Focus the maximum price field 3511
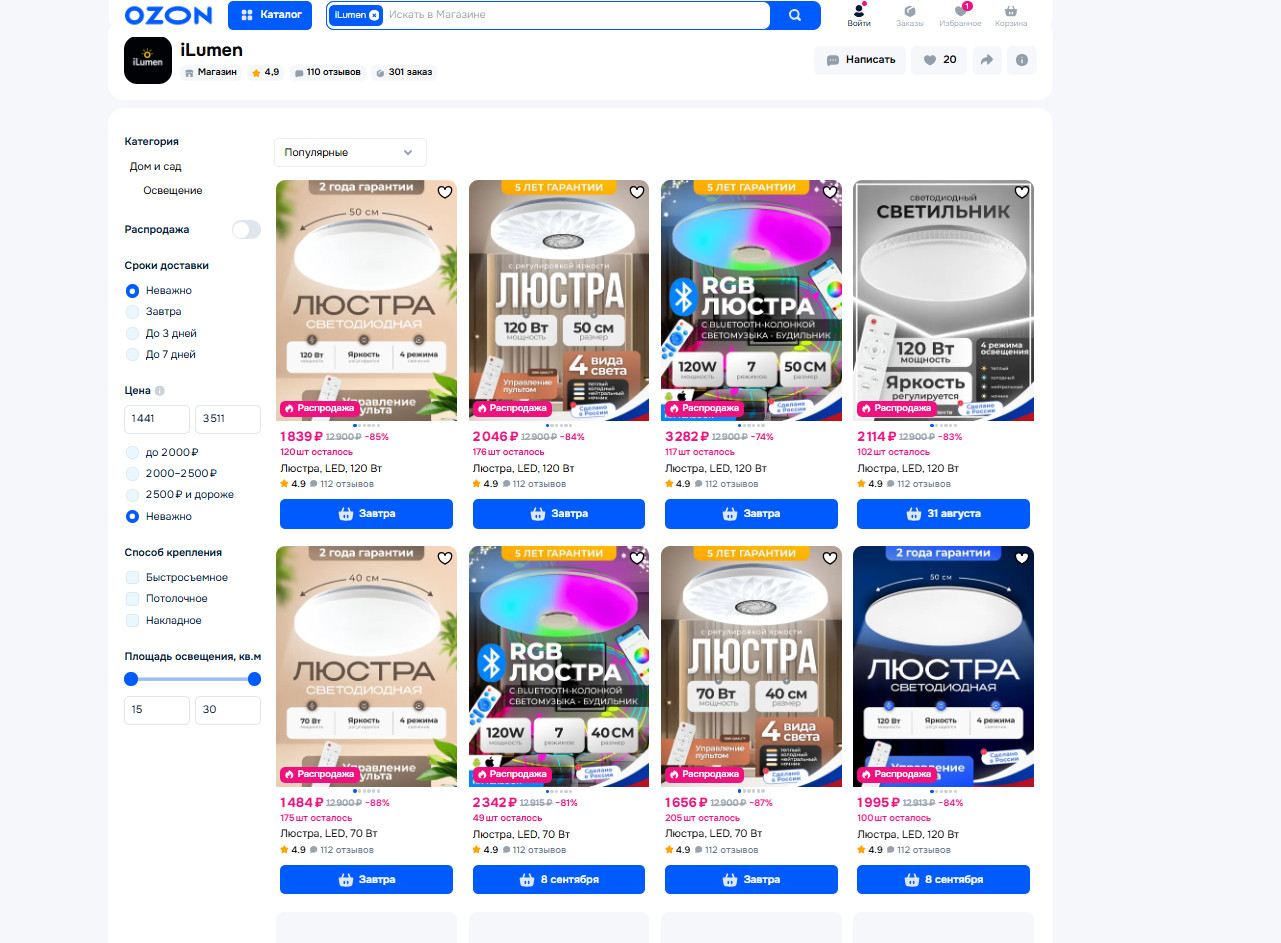 (228, 419)
